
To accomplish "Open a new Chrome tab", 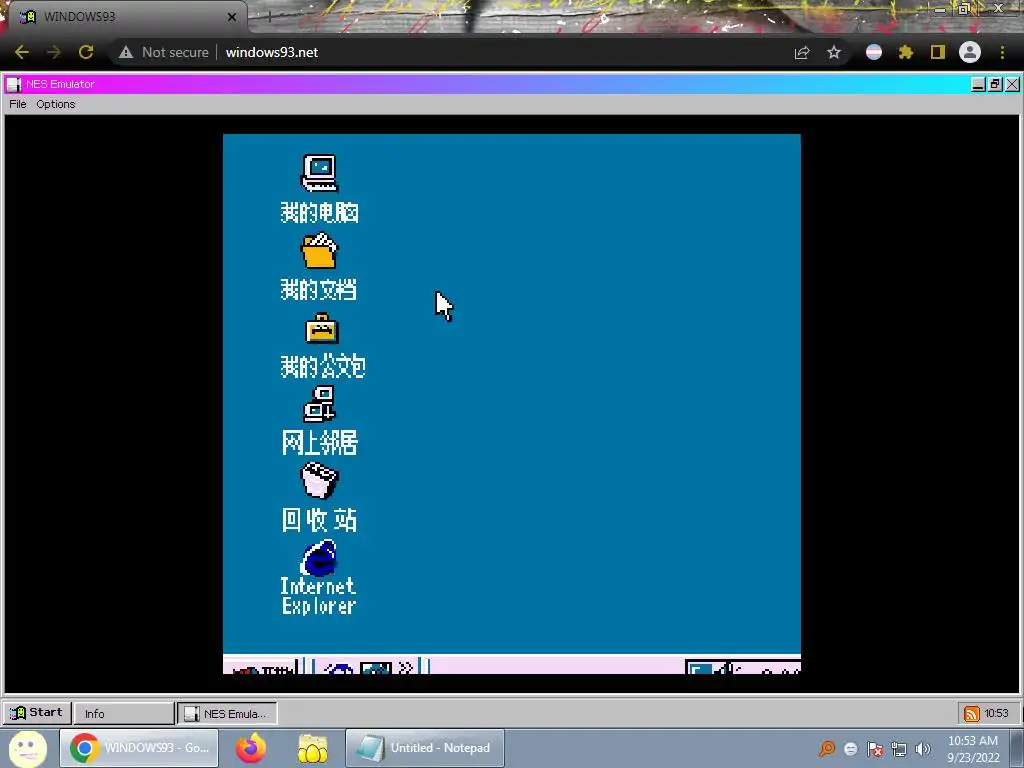I will click(x=269, y=17).
